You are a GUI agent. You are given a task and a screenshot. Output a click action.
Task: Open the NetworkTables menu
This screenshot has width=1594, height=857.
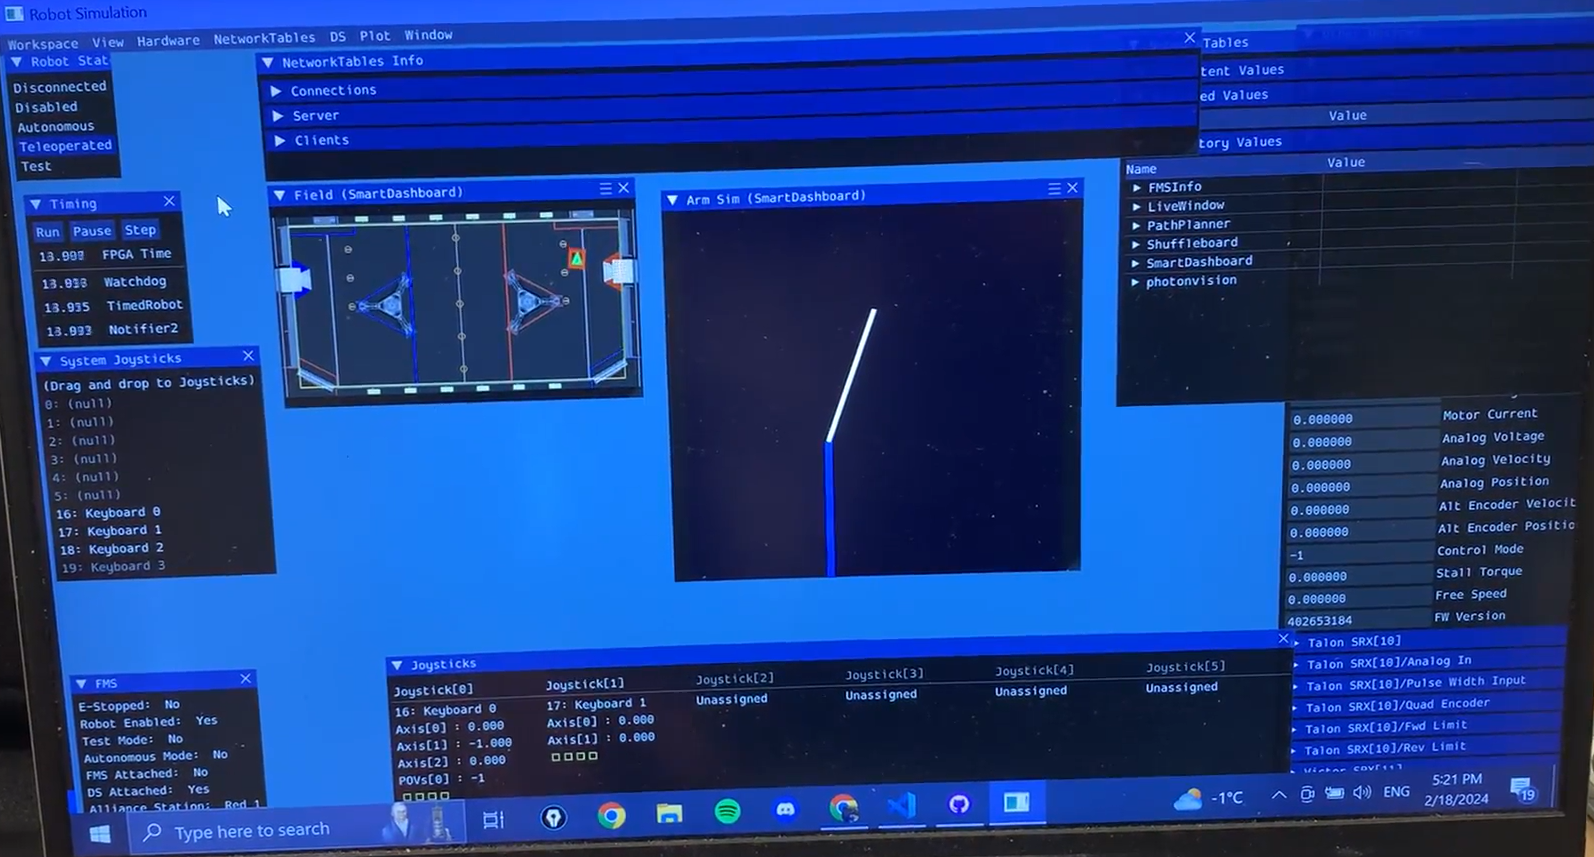(264, 38)
